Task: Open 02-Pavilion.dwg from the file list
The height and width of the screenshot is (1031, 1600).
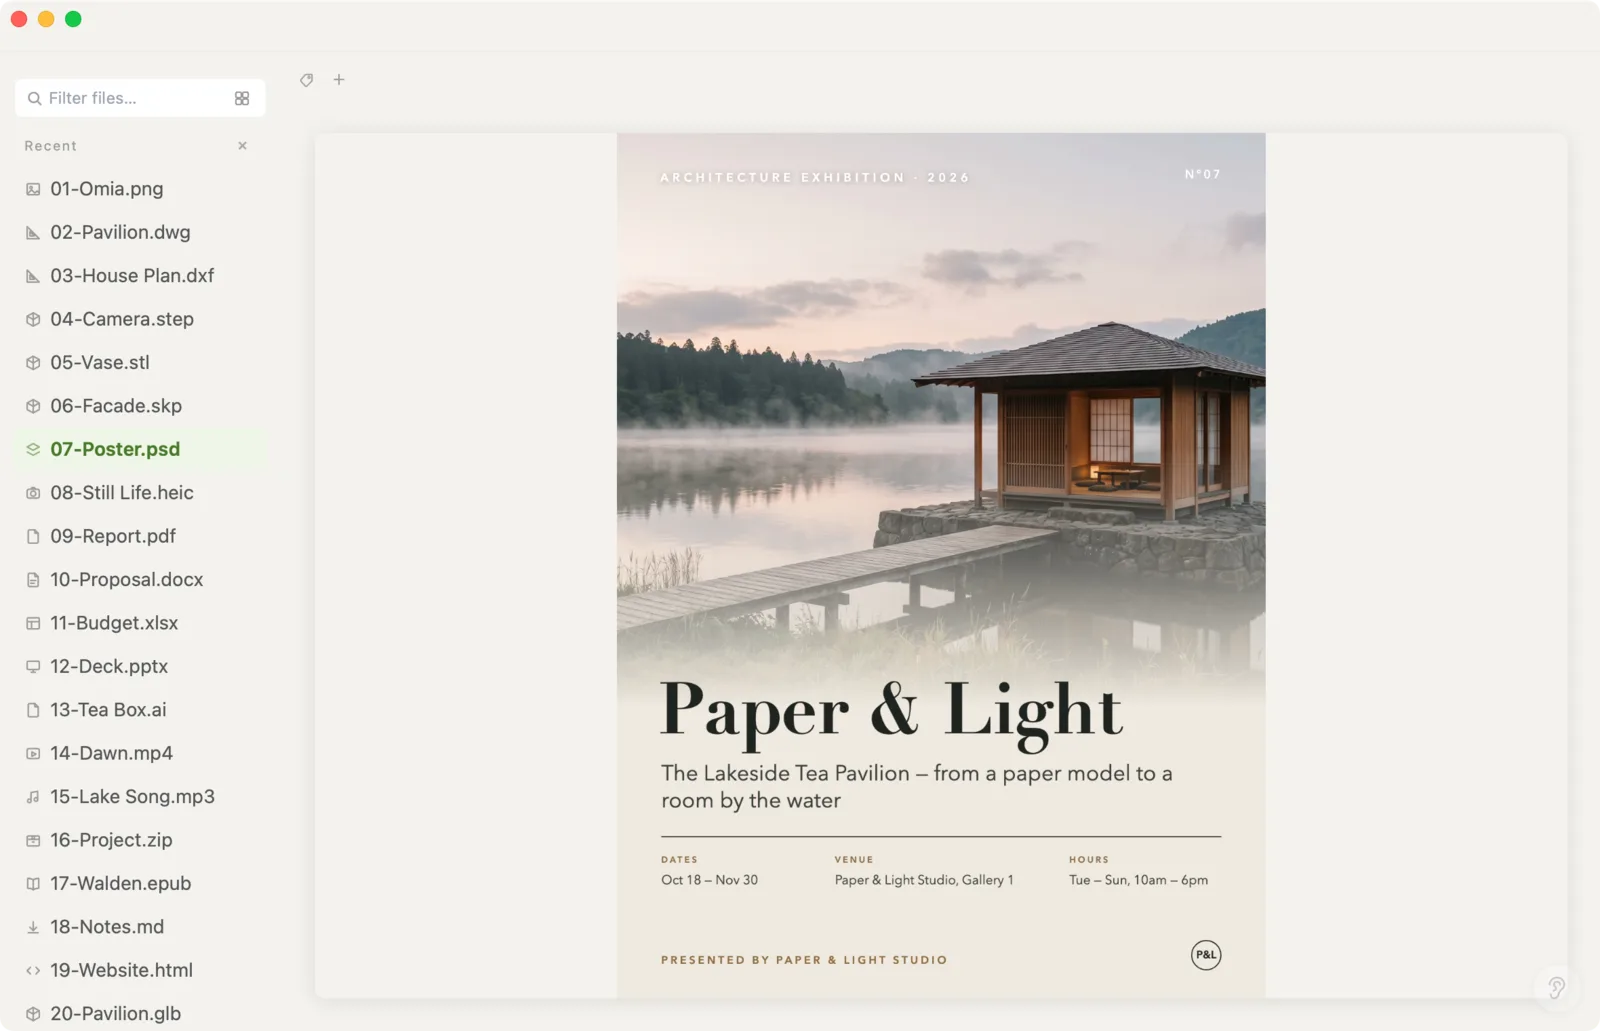Action: pos(140,232)
